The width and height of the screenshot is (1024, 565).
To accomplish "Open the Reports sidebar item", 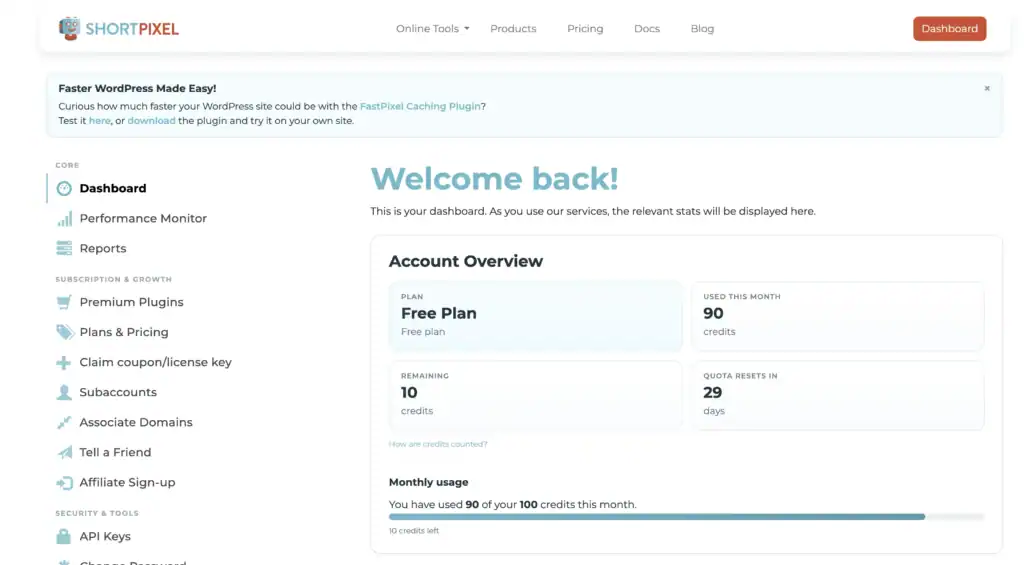I will (x=103, y=248).
